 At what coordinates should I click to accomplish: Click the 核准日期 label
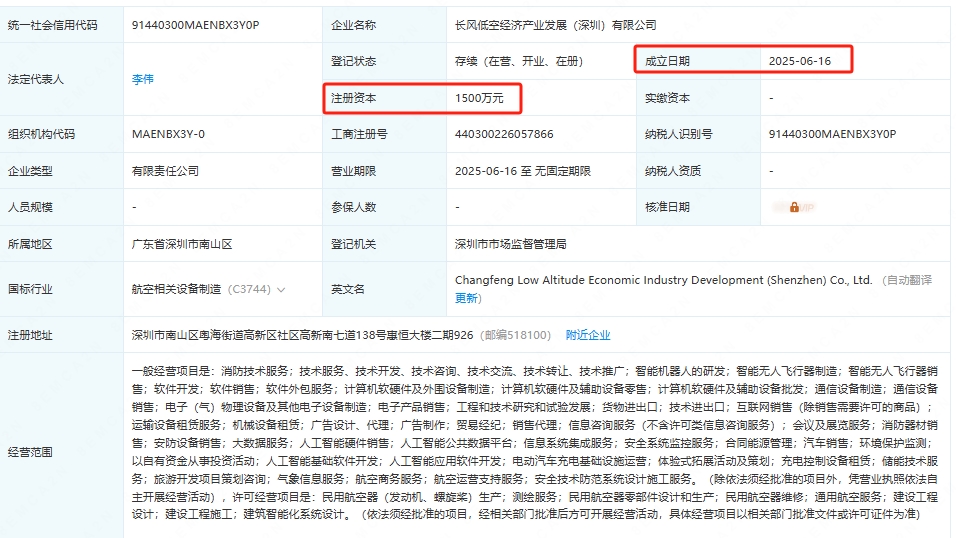(667, 207)
